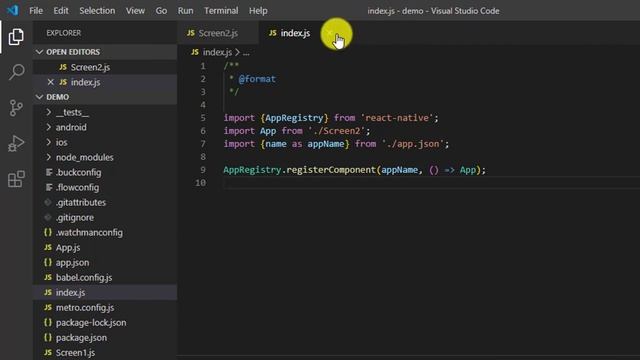The image size is (640, 360).
Task: Expand the ios folder
Action: pos(49,142)
